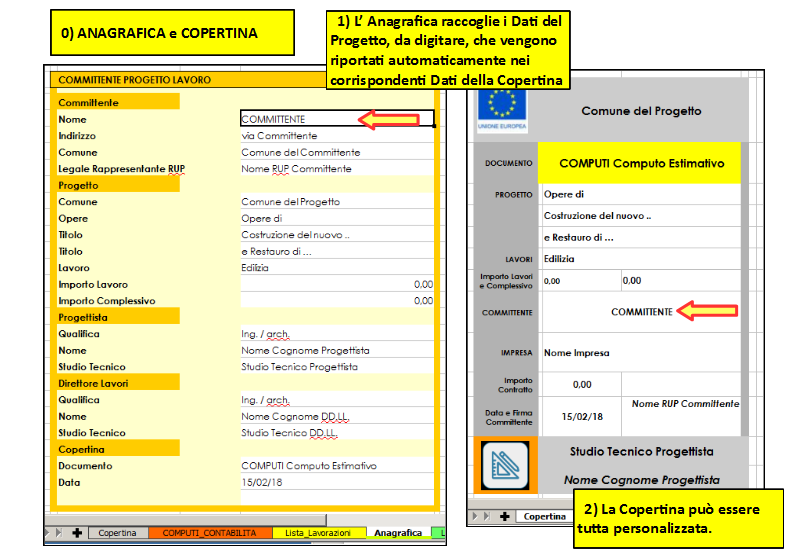Click the orange 'Copertina' section header
The image size is (793, 559).
tap(118, 449)
